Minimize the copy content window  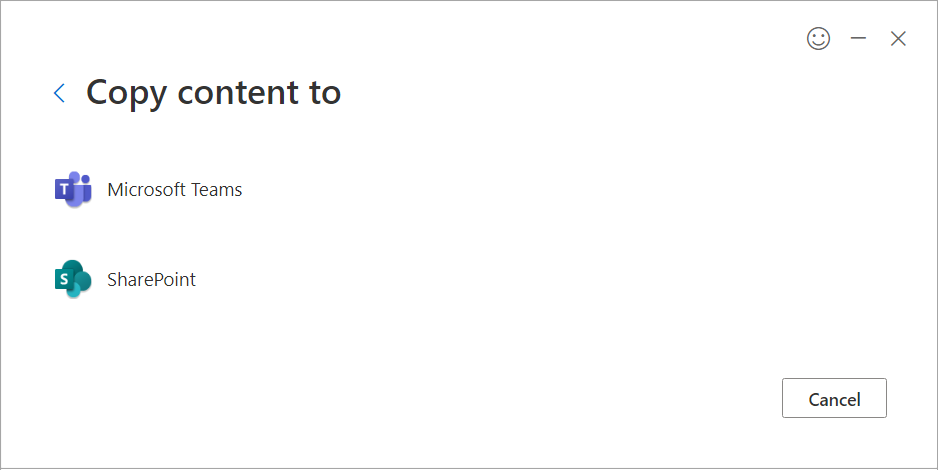858,39
